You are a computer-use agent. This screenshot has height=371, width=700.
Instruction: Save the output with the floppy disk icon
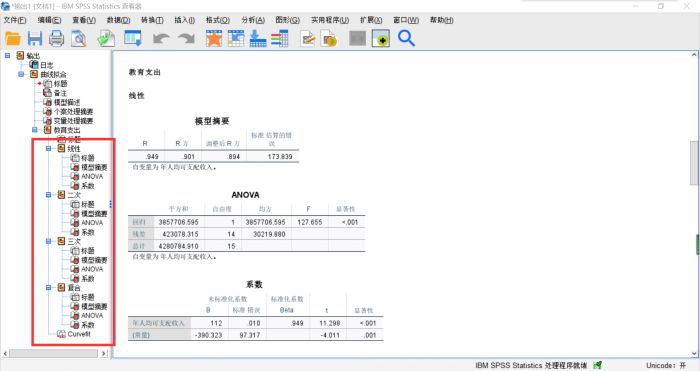[34, 39]
